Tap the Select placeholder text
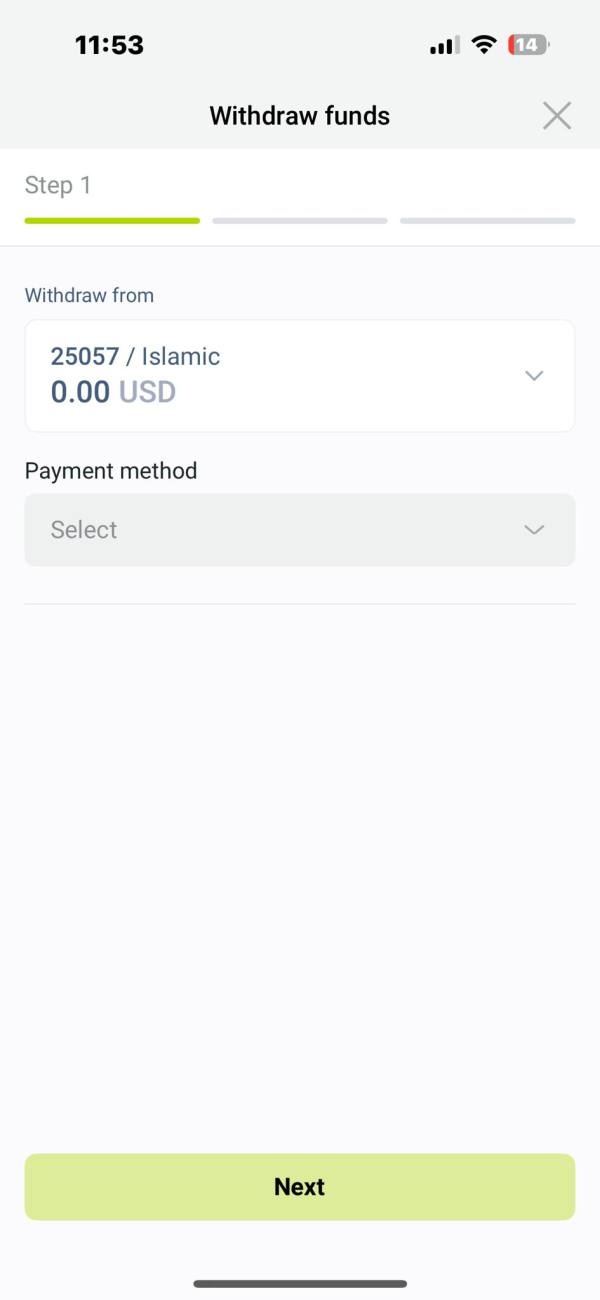The image size is (600, 1300). coord(84,530)
